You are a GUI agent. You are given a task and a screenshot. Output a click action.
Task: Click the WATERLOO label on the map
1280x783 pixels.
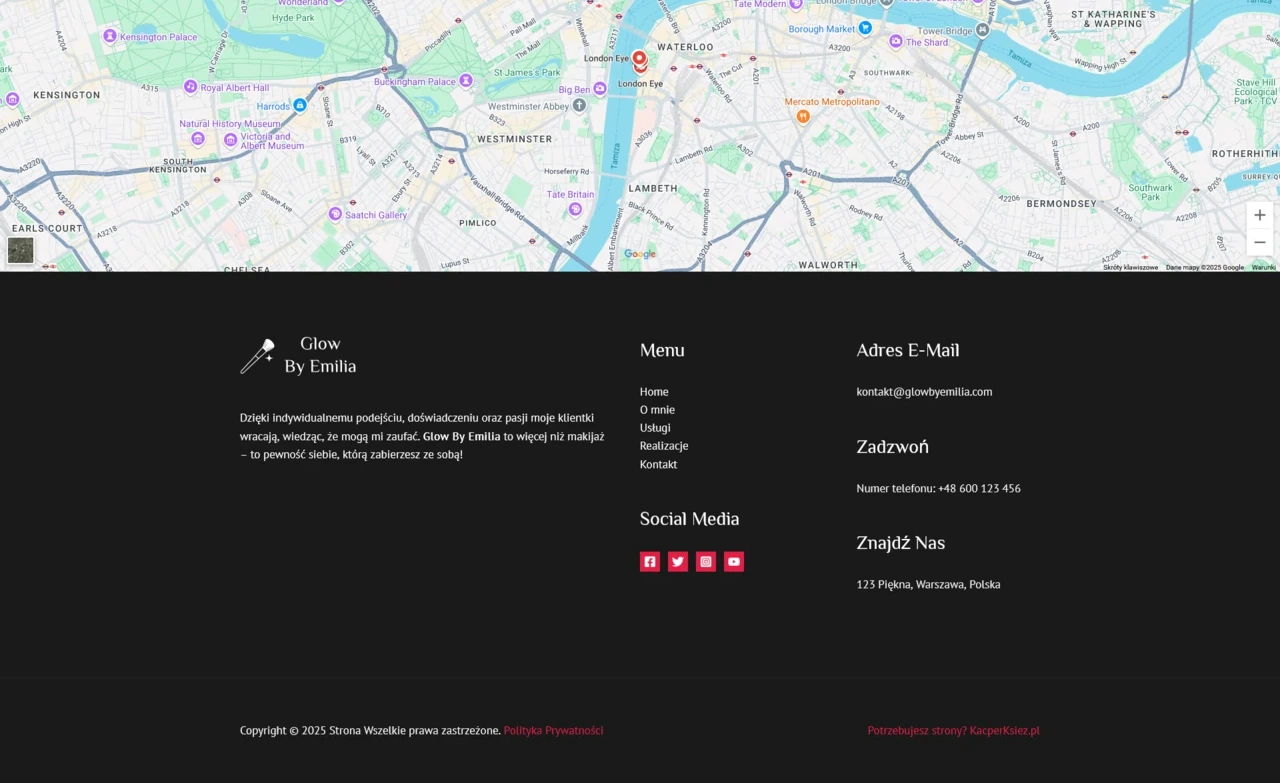click(x=685, y=47)
